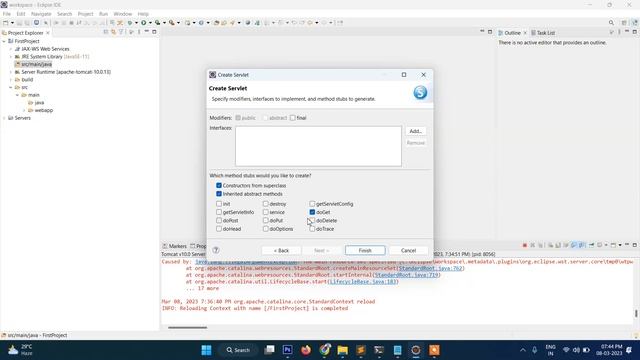This screenshot has width=640, height=360.
Task: Check the init method stub
Action: pos(219,204)
